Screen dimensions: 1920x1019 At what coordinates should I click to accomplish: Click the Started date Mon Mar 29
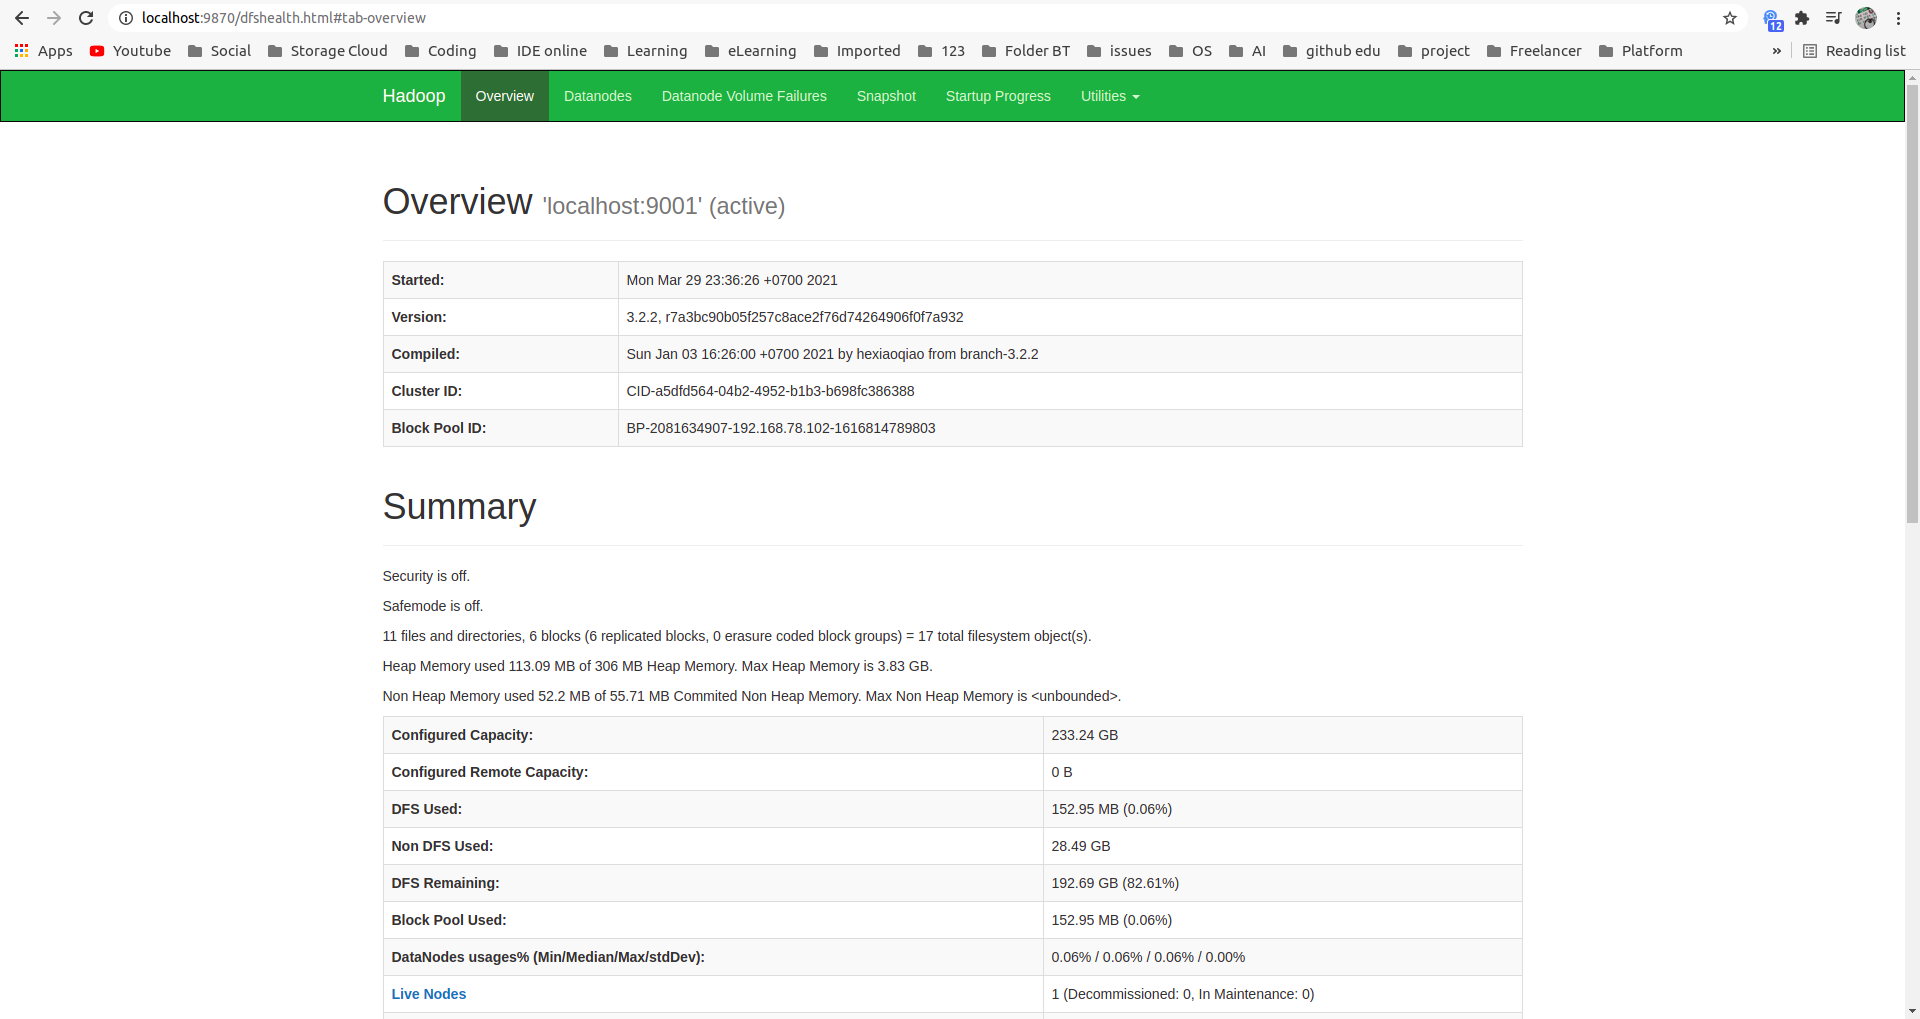coord(732,280)
